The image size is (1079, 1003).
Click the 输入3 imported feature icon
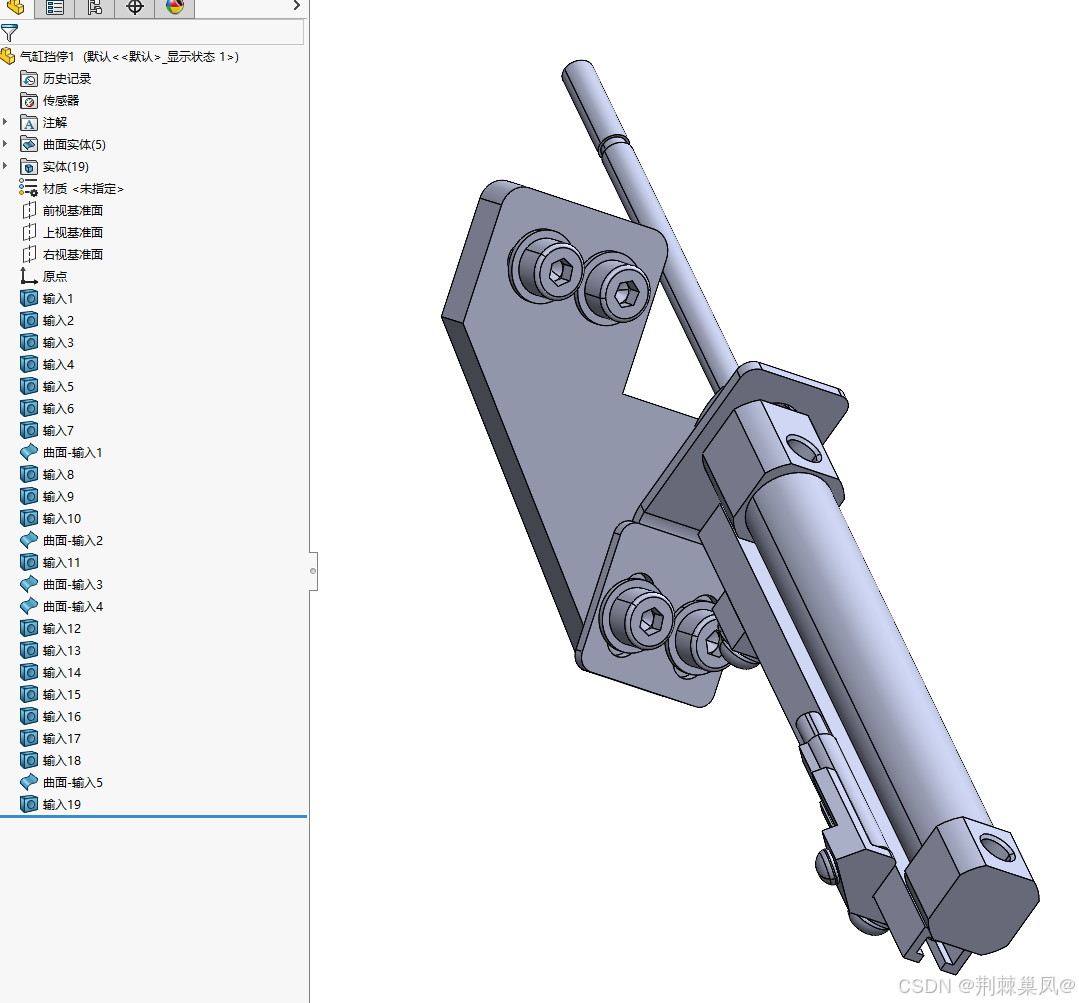click(x=29, y=343)
